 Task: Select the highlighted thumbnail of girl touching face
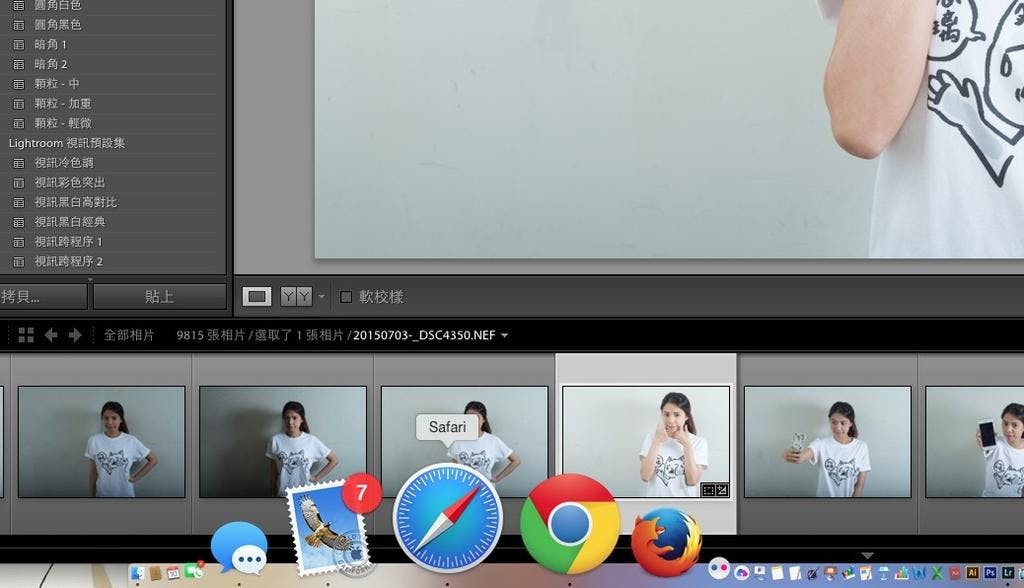click(x=646, y=442)
